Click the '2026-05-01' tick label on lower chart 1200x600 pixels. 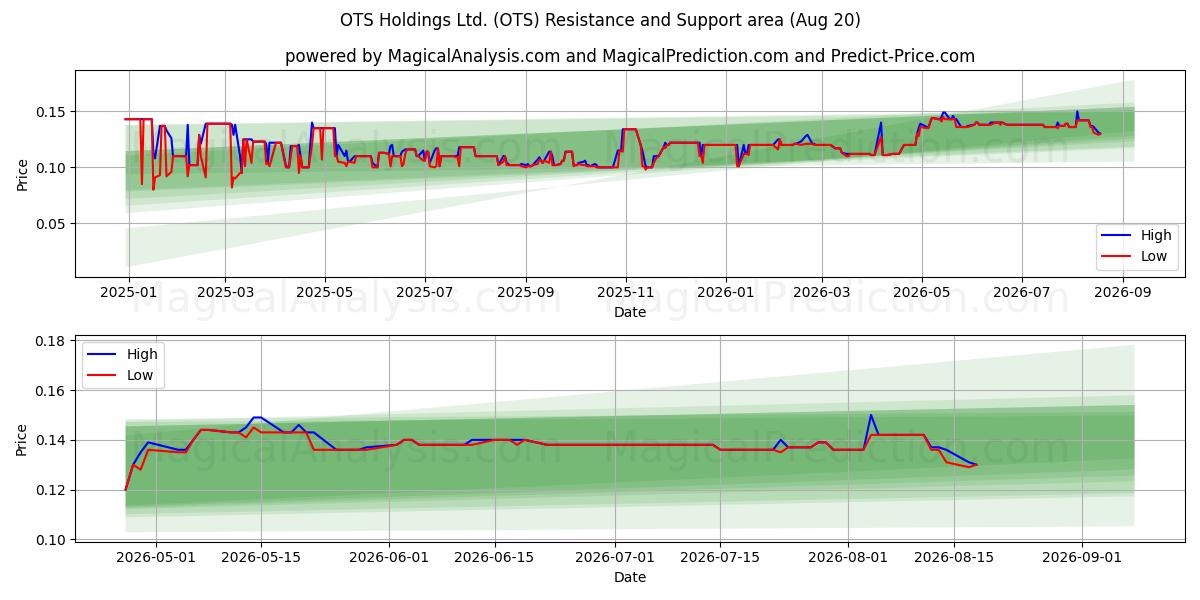[155, 558]
